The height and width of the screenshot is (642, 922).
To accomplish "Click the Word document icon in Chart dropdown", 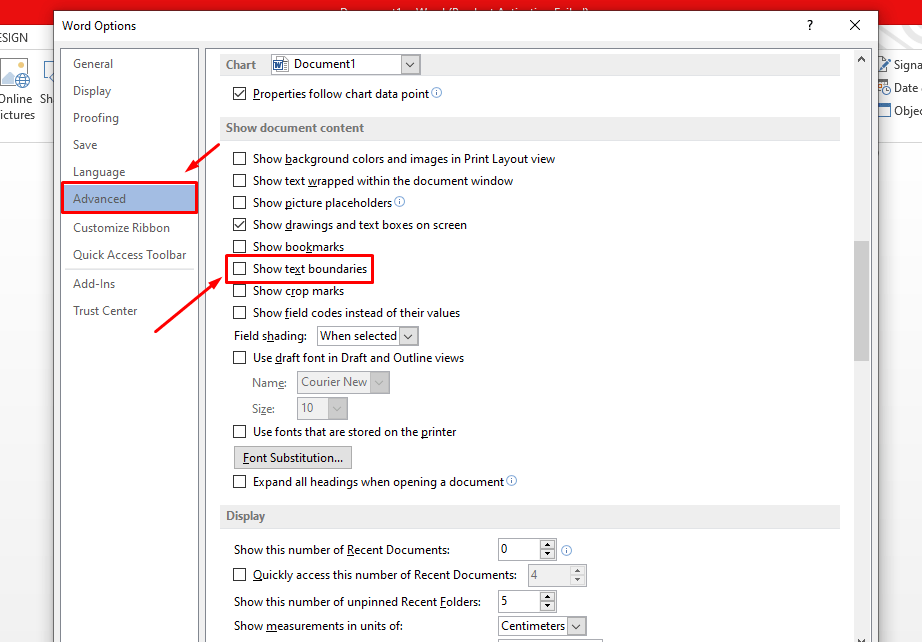I will [281, 64].
